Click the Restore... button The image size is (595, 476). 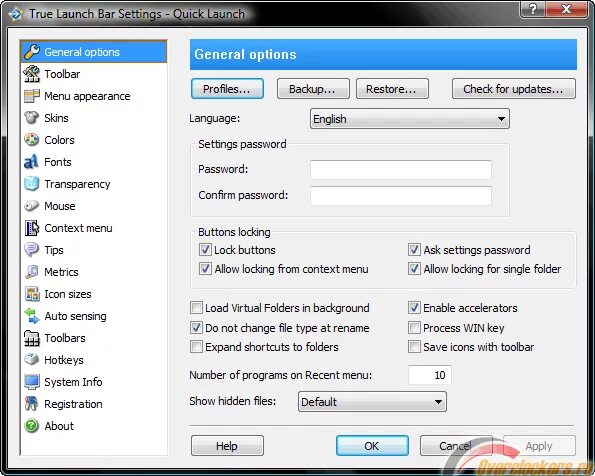click(x=392, y=89)
